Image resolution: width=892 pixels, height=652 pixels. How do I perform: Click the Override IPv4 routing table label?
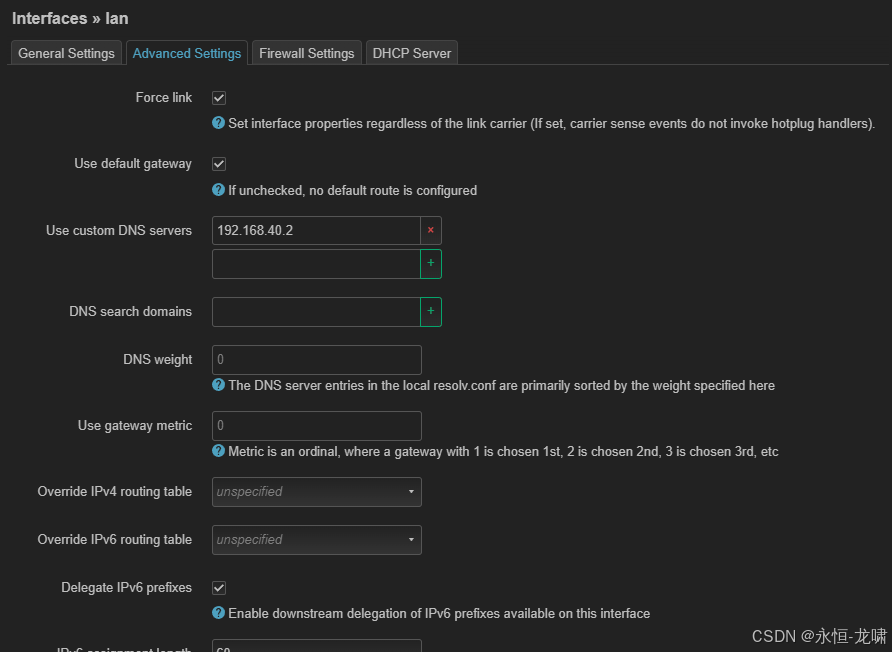coord(115,492)
